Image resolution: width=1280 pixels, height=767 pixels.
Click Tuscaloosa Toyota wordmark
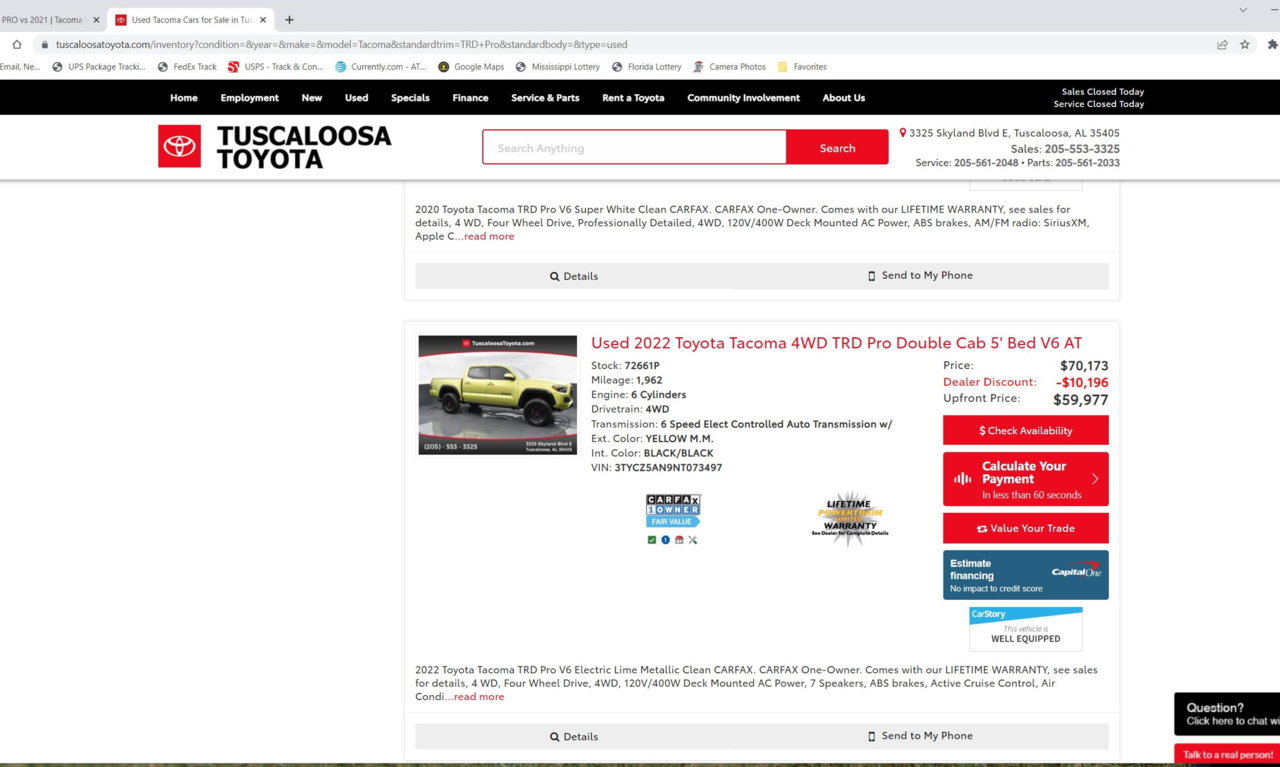[x=304, y=147]
